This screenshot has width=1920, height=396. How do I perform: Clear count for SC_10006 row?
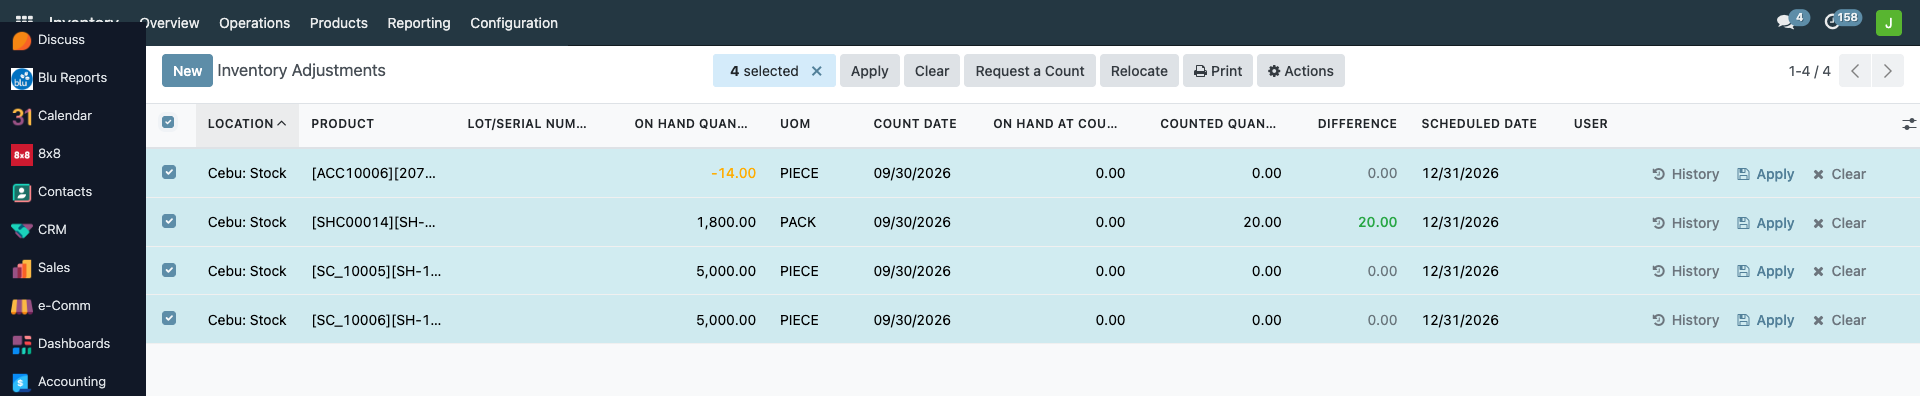coord(1839,320)
